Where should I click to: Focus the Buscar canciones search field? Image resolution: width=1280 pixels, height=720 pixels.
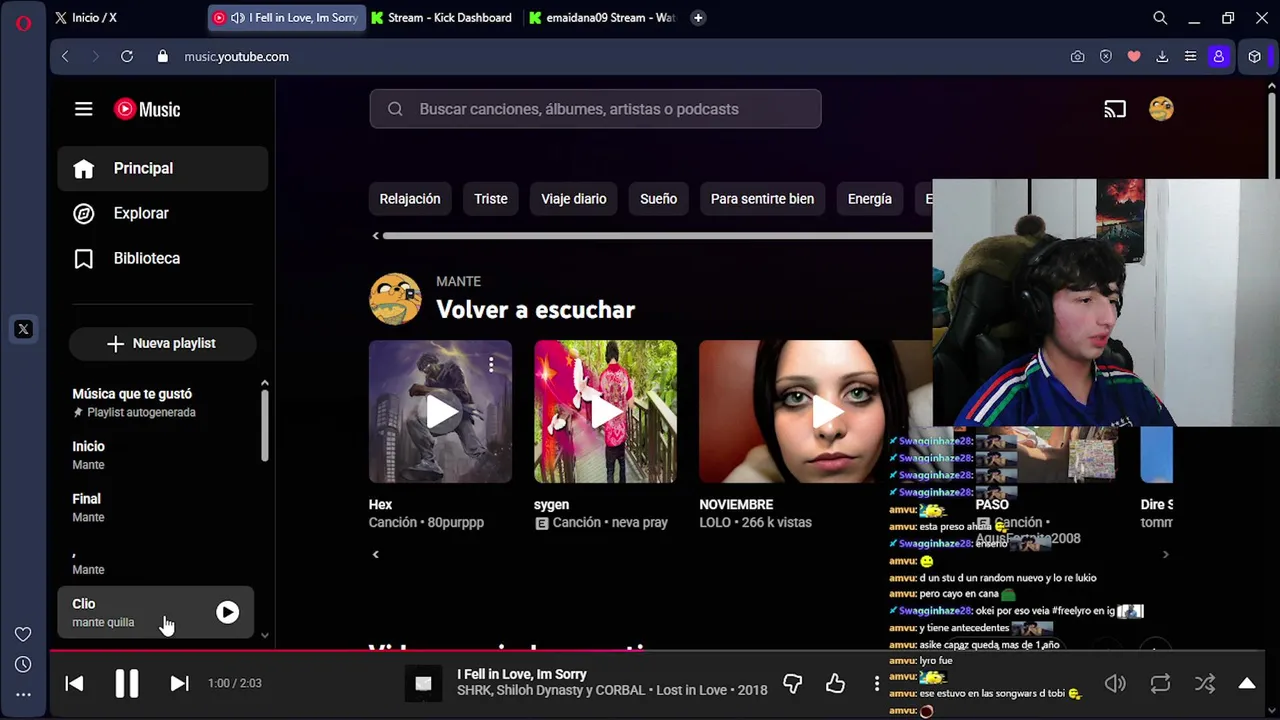pos(595,109)
